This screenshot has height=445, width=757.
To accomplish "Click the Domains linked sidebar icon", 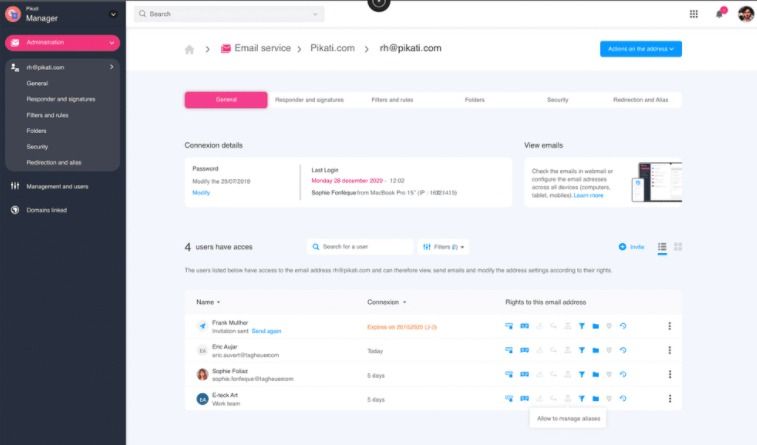I will [15, 210].
